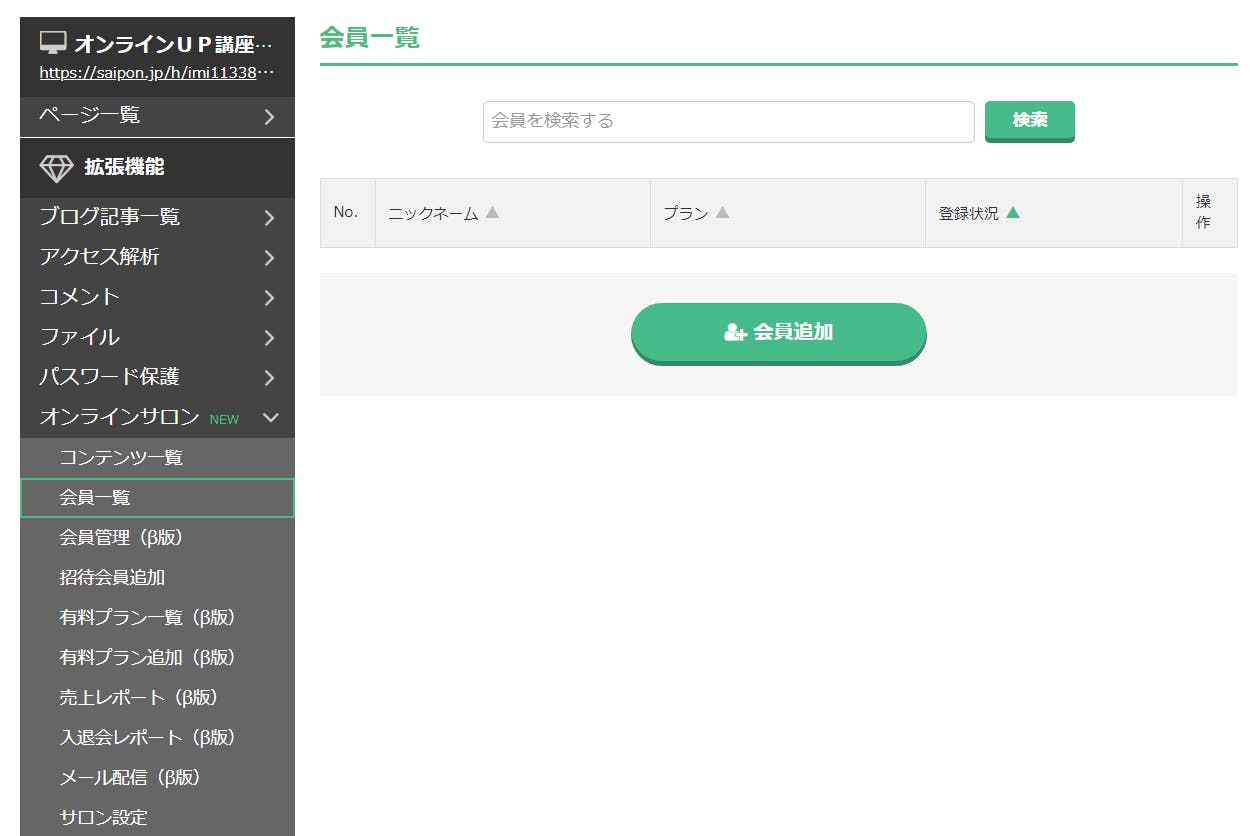Viewport: 1258px width, 836px height.
Task: Open the saipon.jp site URL link
Action: click(156, 73)
